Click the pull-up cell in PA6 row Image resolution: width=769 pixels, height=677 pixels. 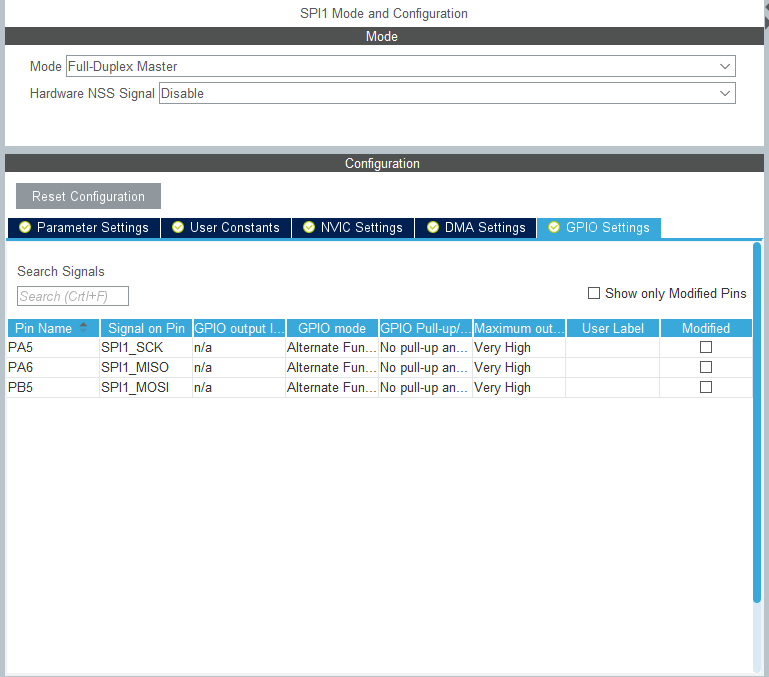click(425, 367)
